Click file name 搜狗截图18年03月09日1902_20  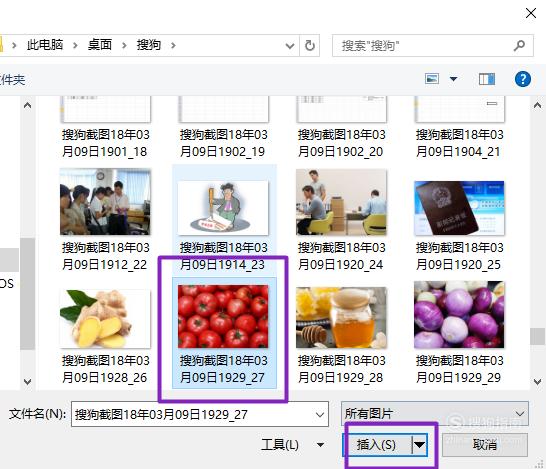pyautogui.click(x=341, y=143)
